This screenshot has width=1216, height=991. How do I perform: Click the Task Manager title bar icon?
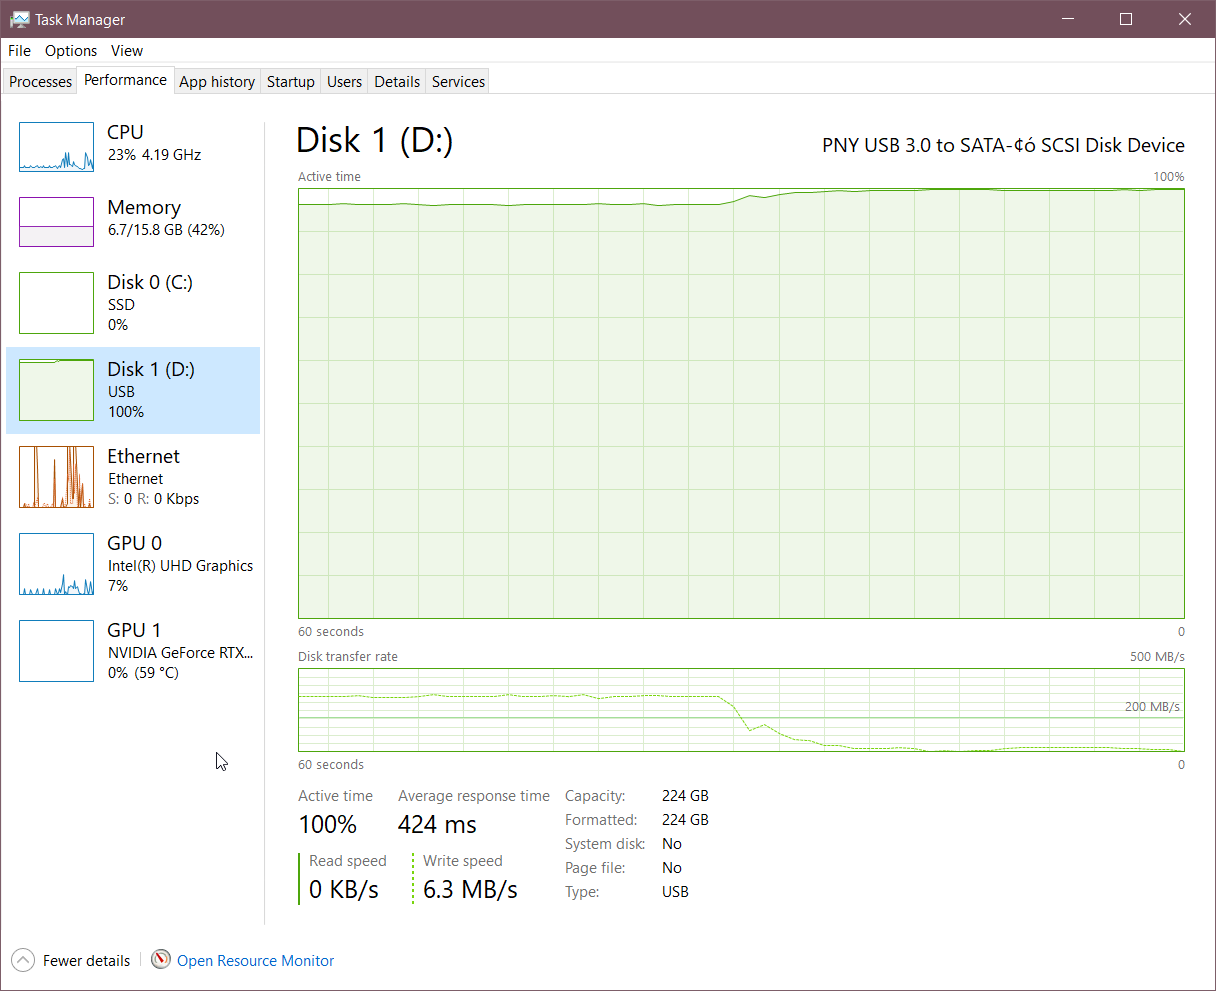pos(19,19)
